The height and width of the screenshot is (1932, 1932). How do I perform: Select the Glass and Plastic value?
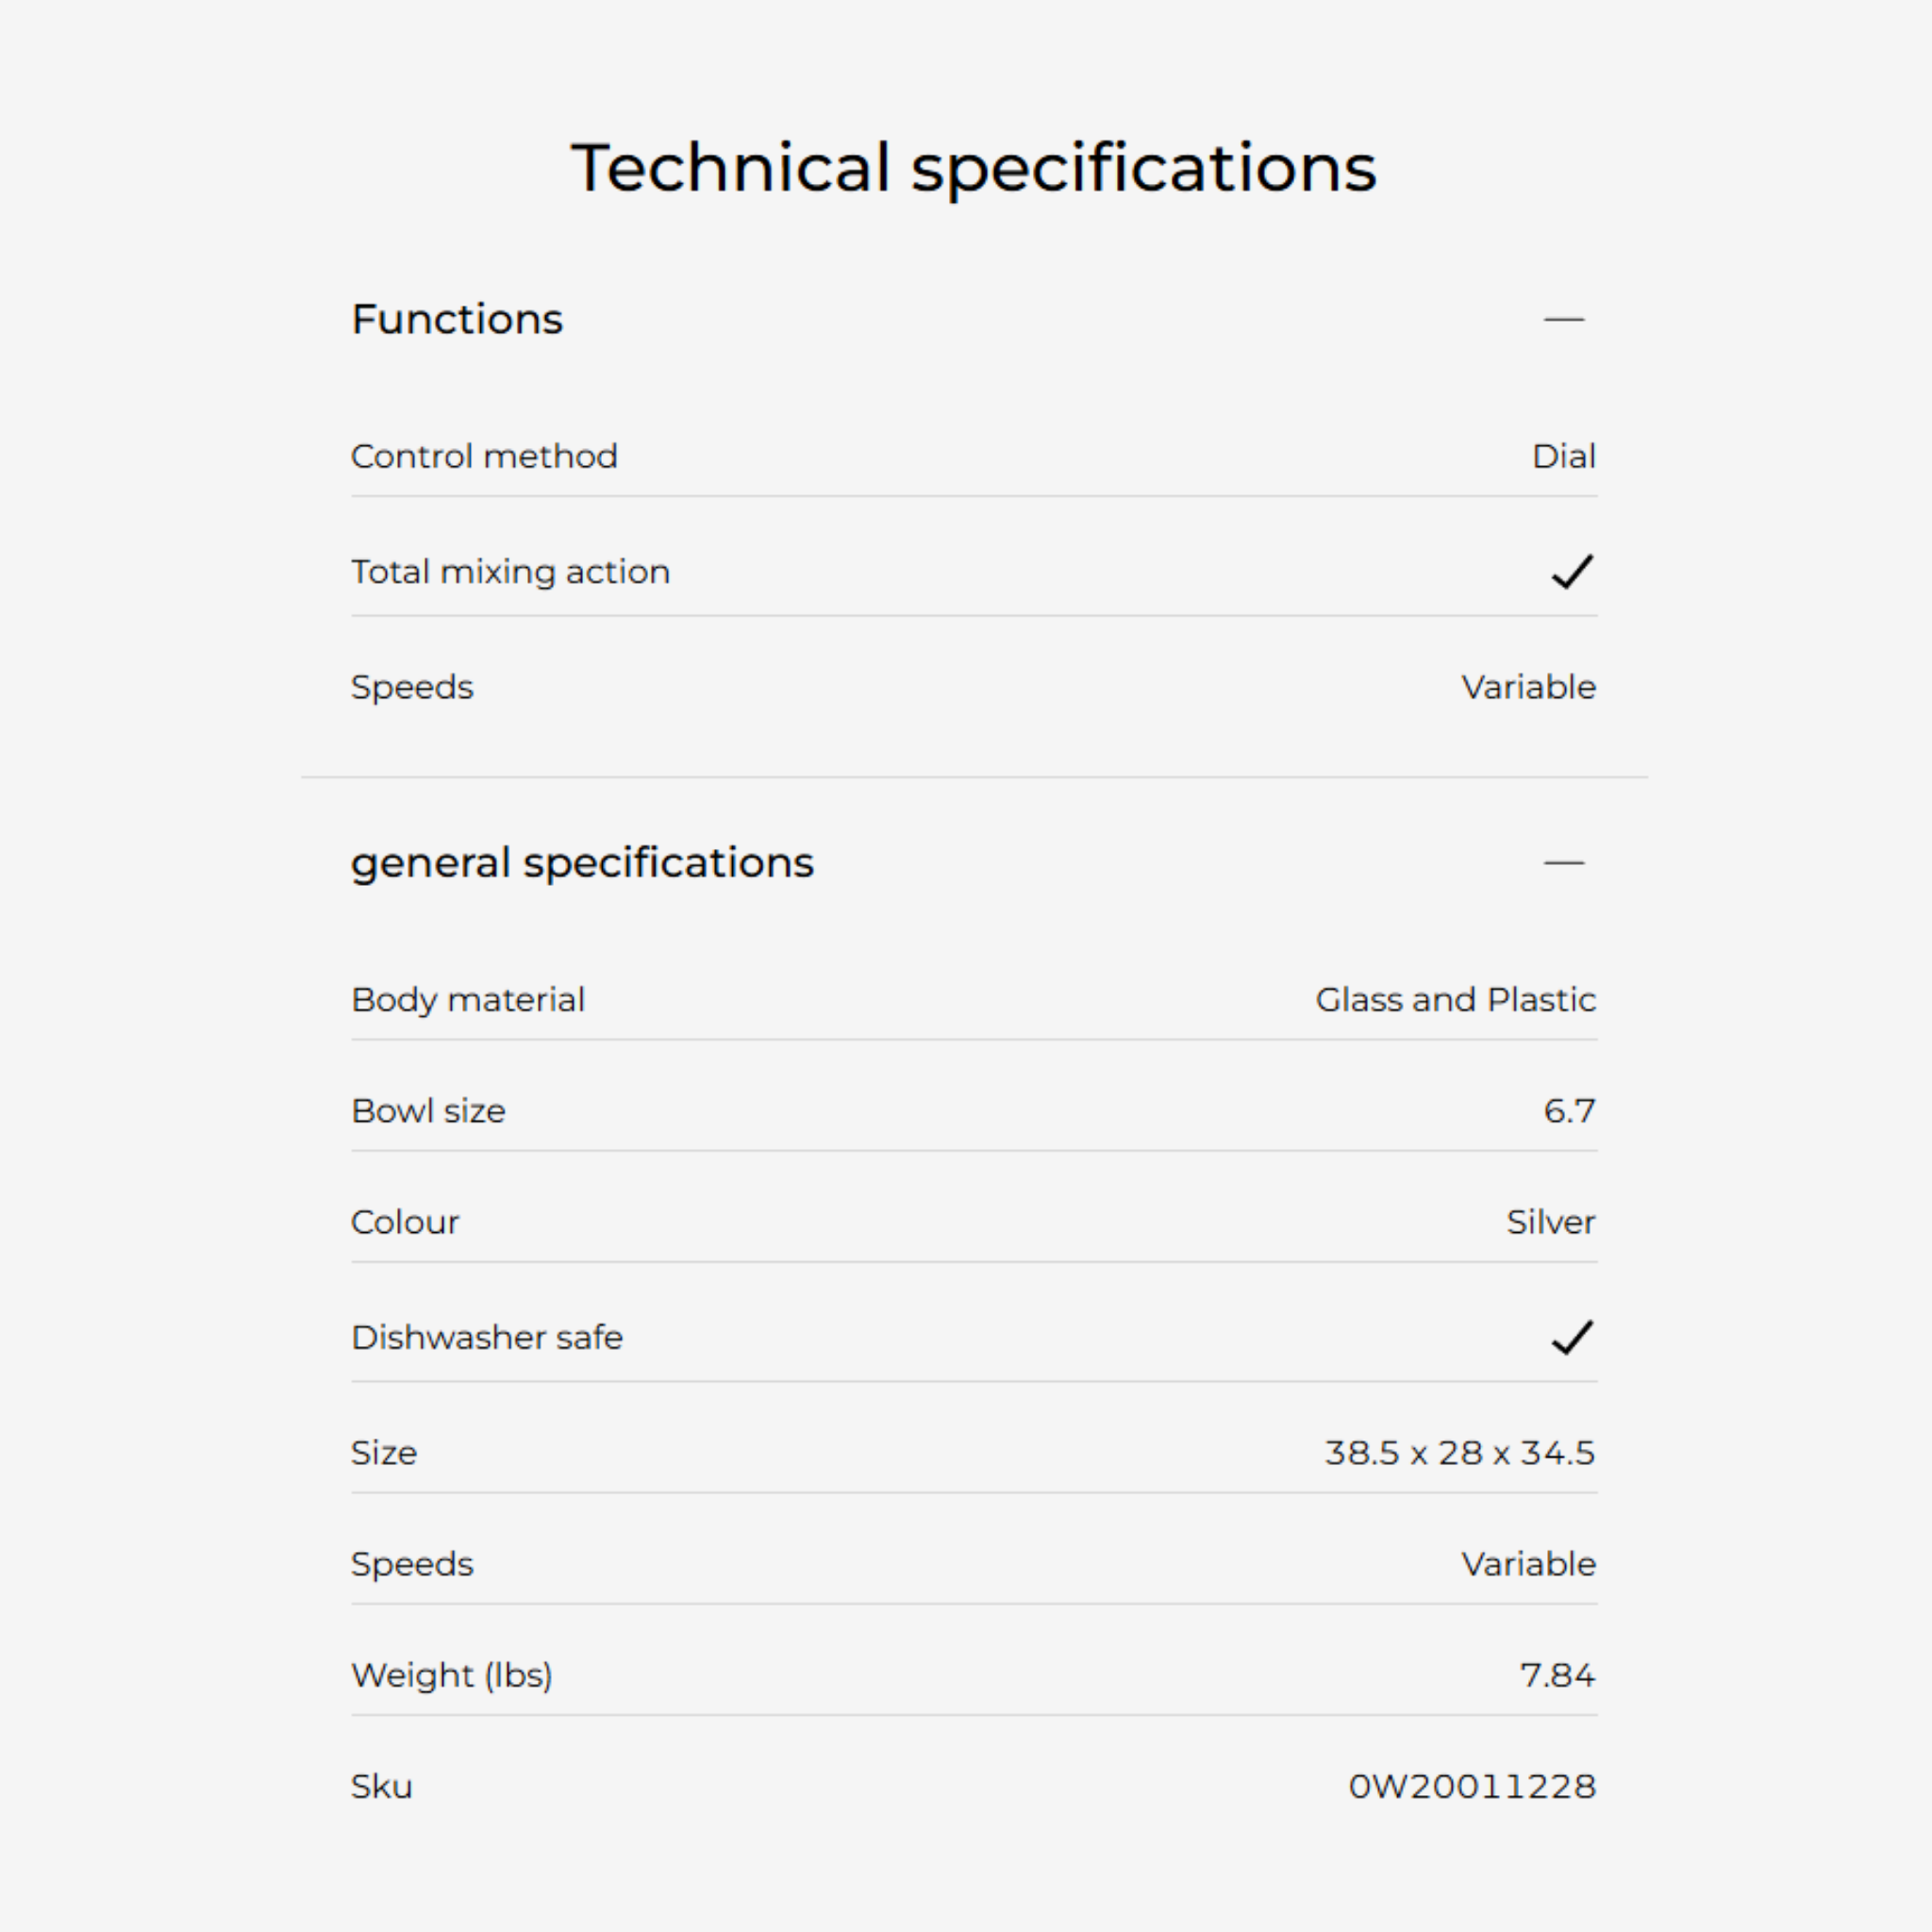(1455, 1000)
